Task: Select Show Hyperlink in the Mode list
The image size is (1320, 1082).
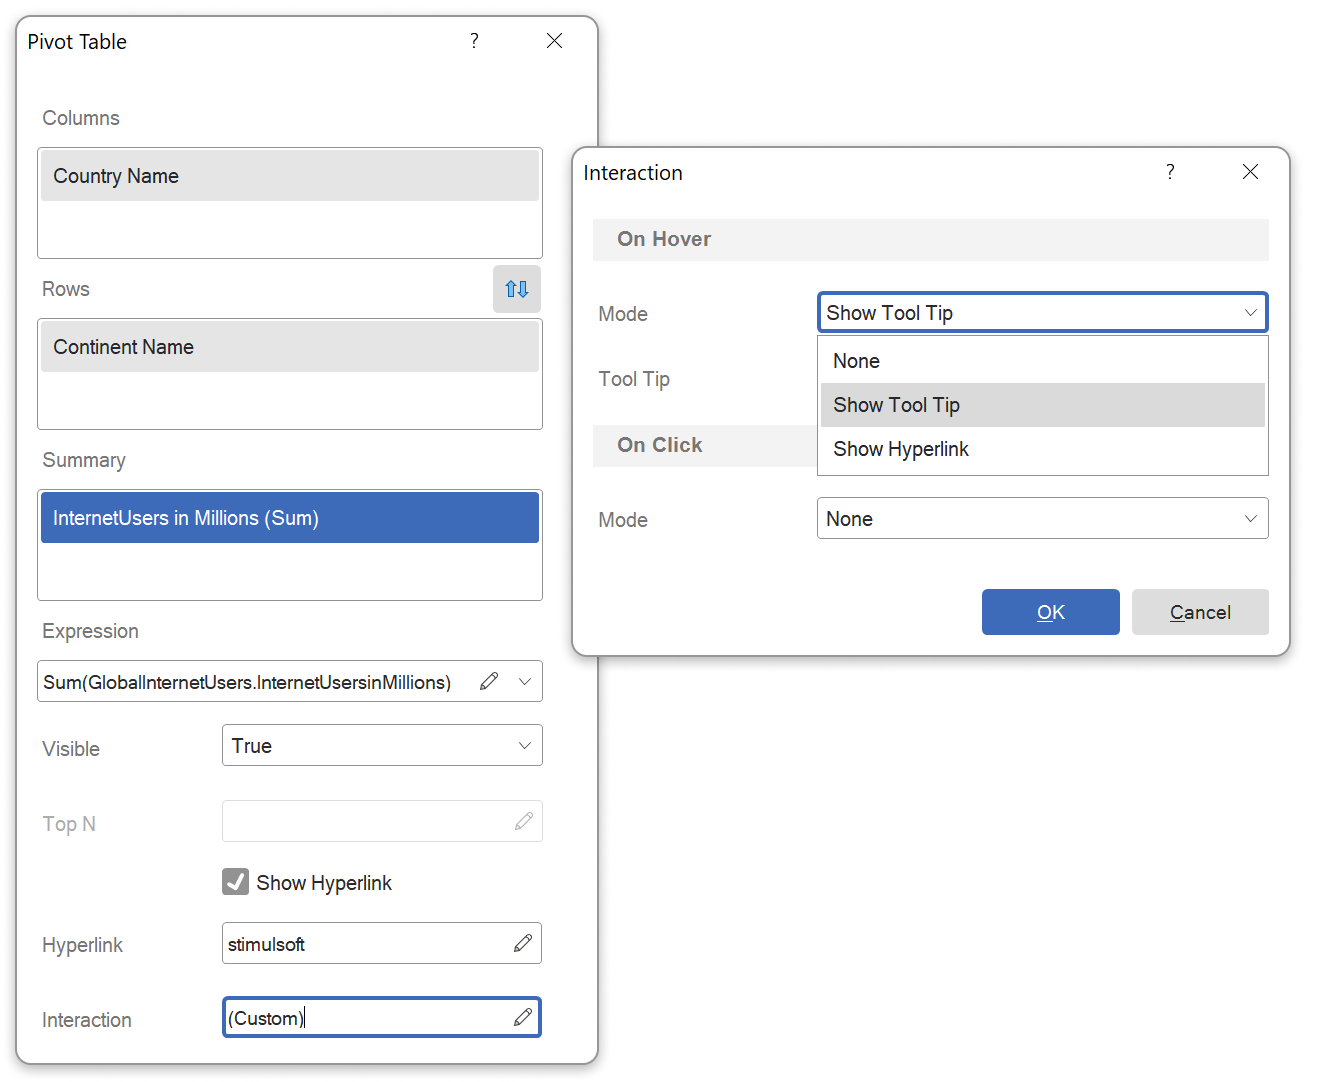Action: 900,448
